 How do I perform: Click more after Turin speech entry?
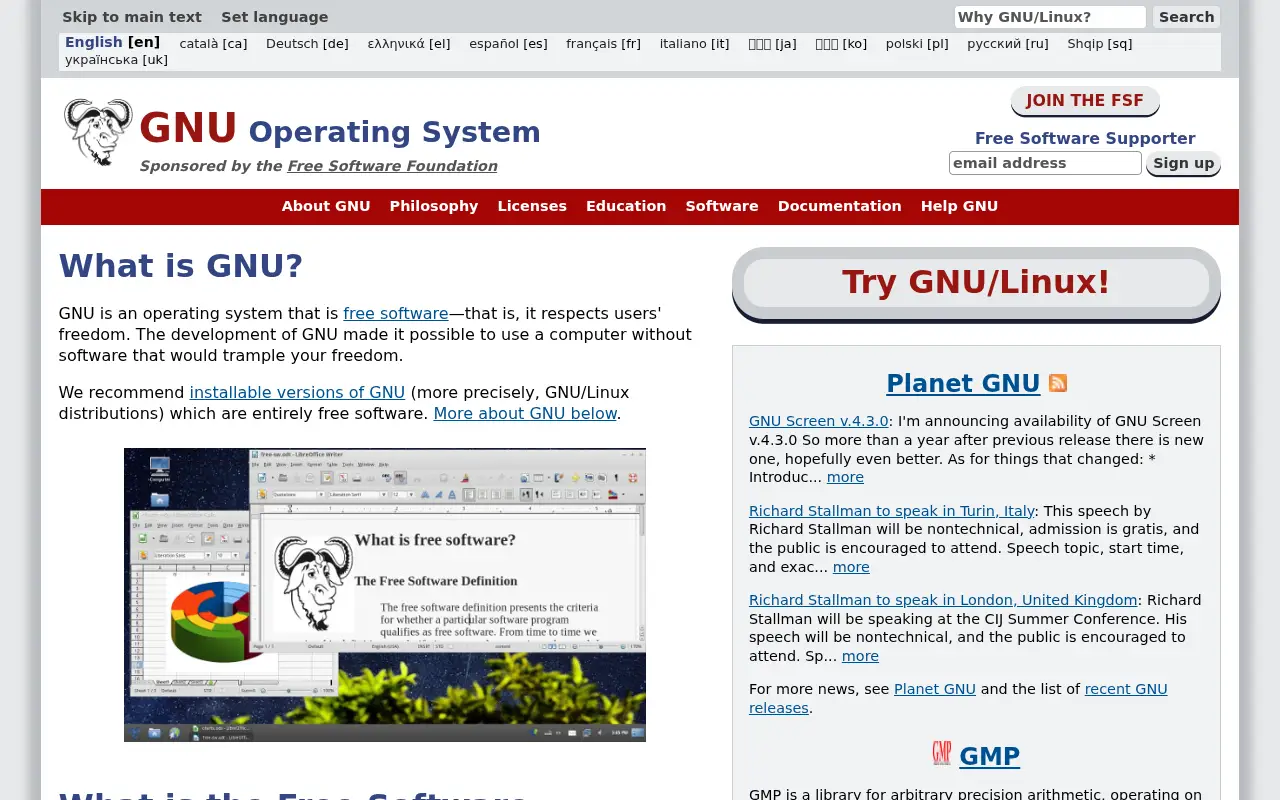(851, 567)
